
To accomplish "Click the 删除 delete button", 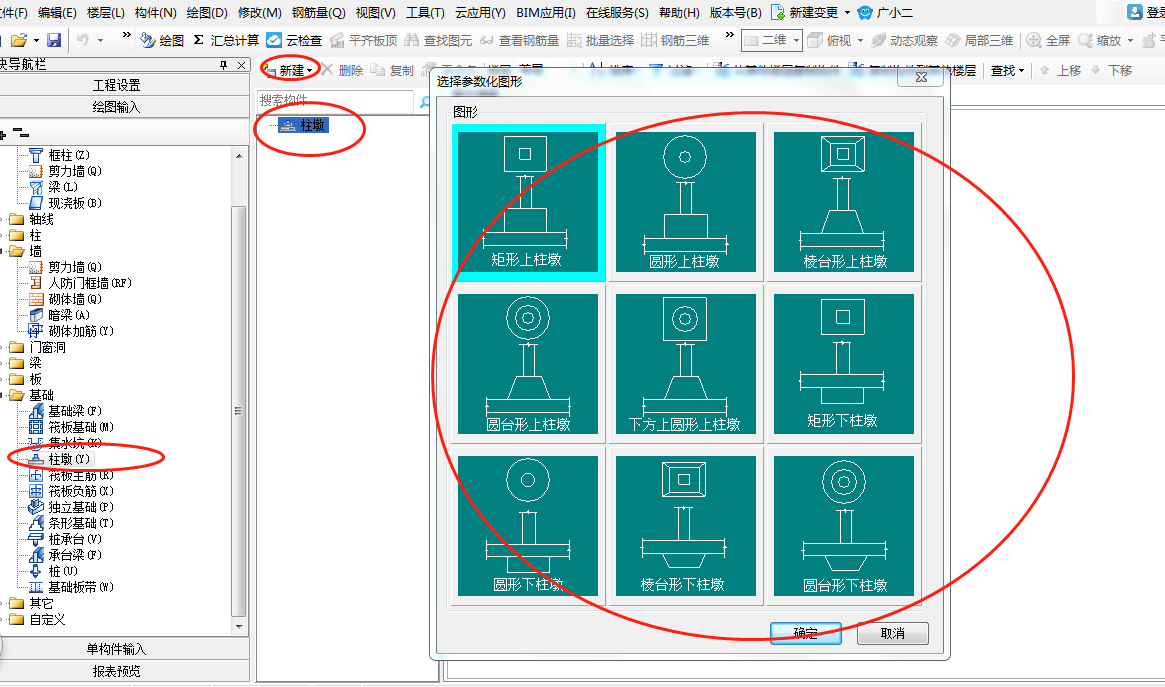I will (x=343, y=71).
